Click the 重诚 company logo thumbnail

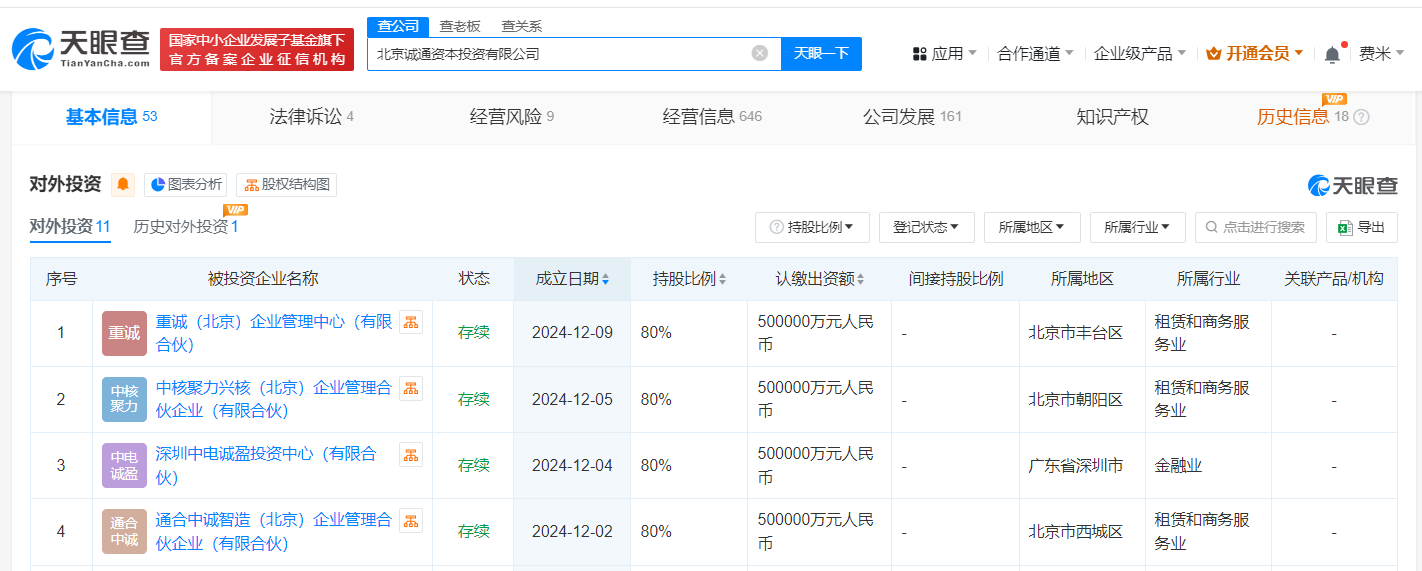click(x=124, y=333)
